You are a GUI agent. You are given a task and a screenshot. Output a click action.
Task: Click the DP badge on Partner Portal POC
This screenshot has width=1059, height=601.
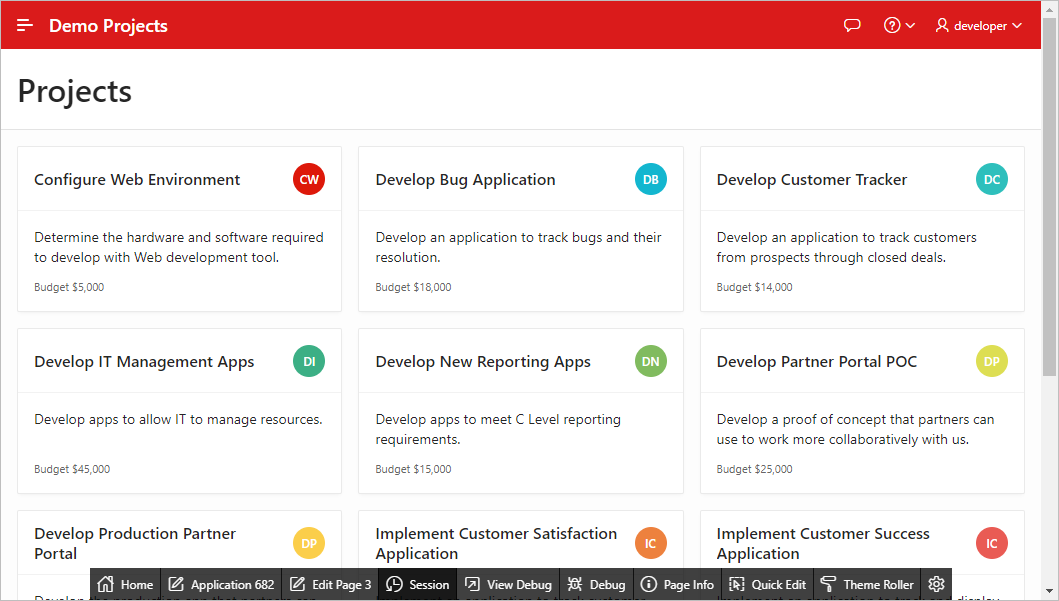(991, 361)
